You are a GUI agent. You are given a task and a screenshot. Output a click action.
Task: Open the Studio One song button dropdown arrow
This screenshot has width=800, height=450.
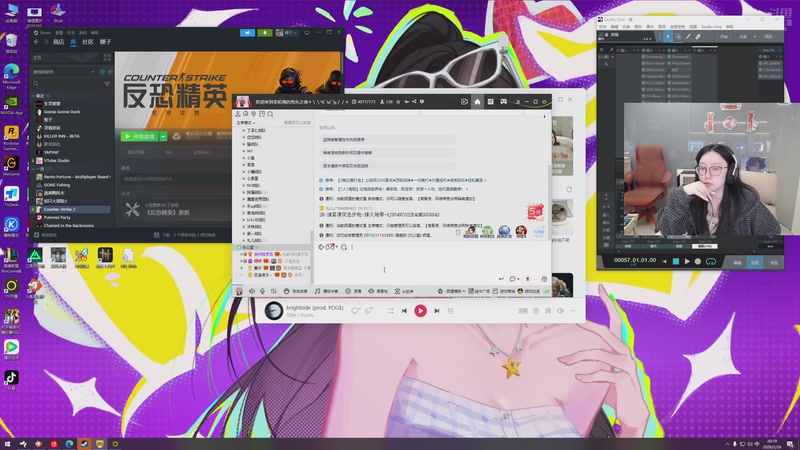tap(755, 37)
